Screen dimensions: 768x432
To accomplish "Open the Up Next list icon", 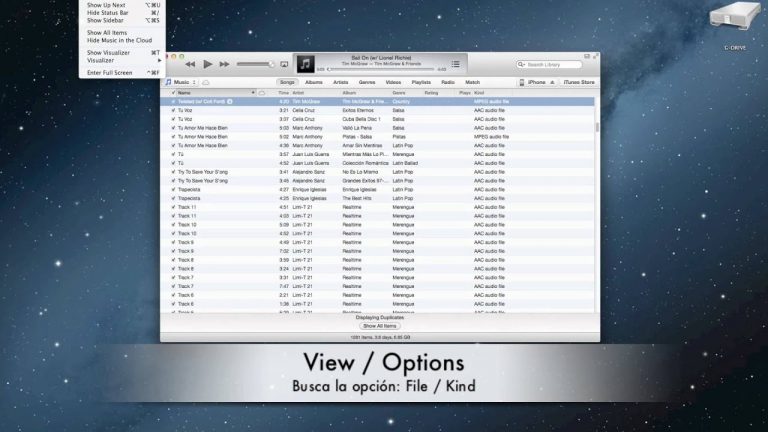I will pos(456,64).
